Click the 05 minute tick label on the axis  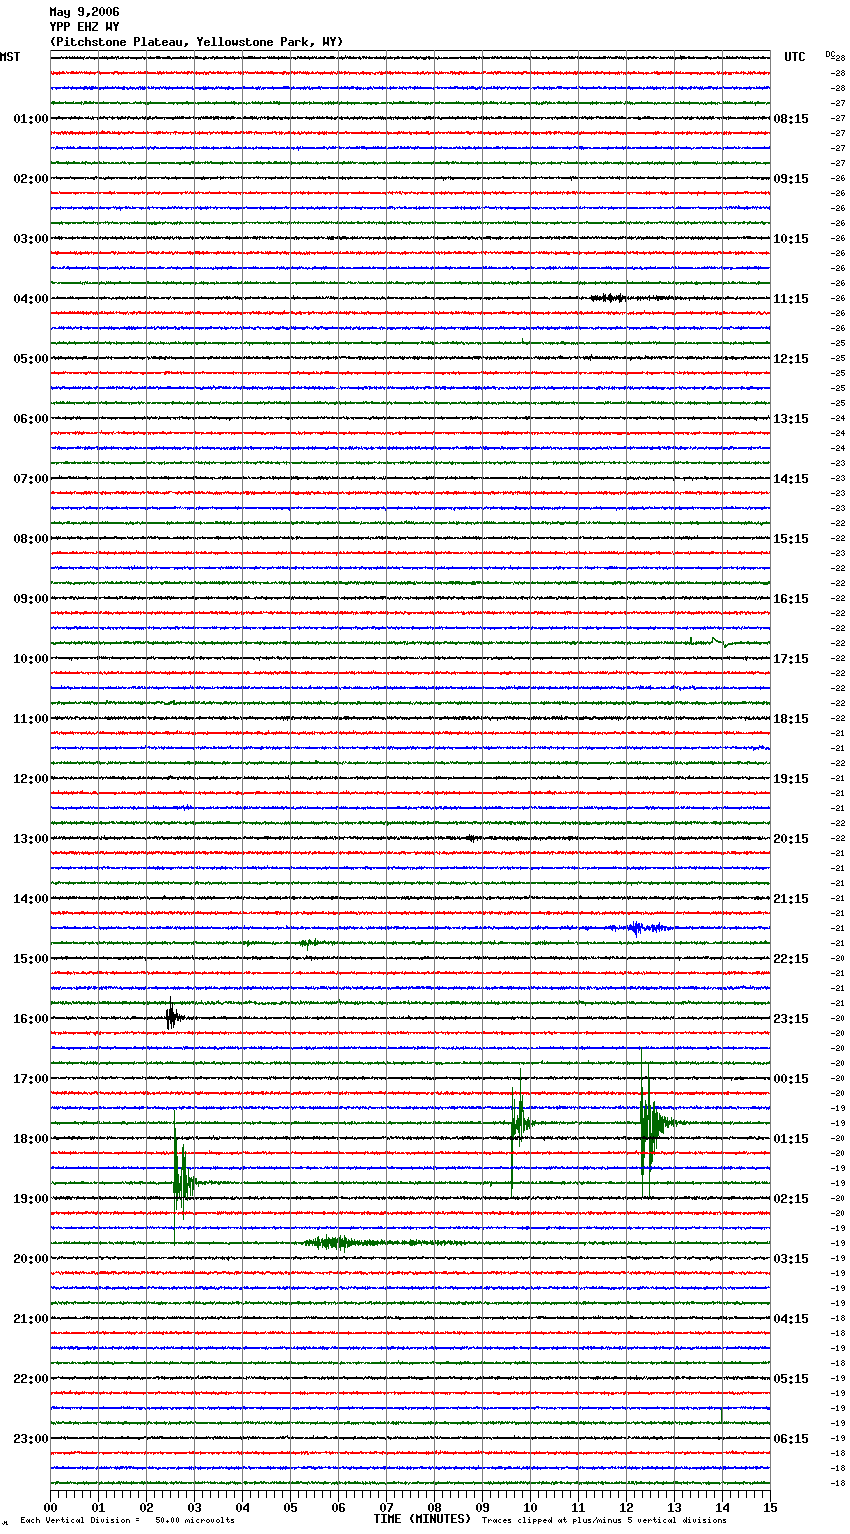tap(290, 1507)
